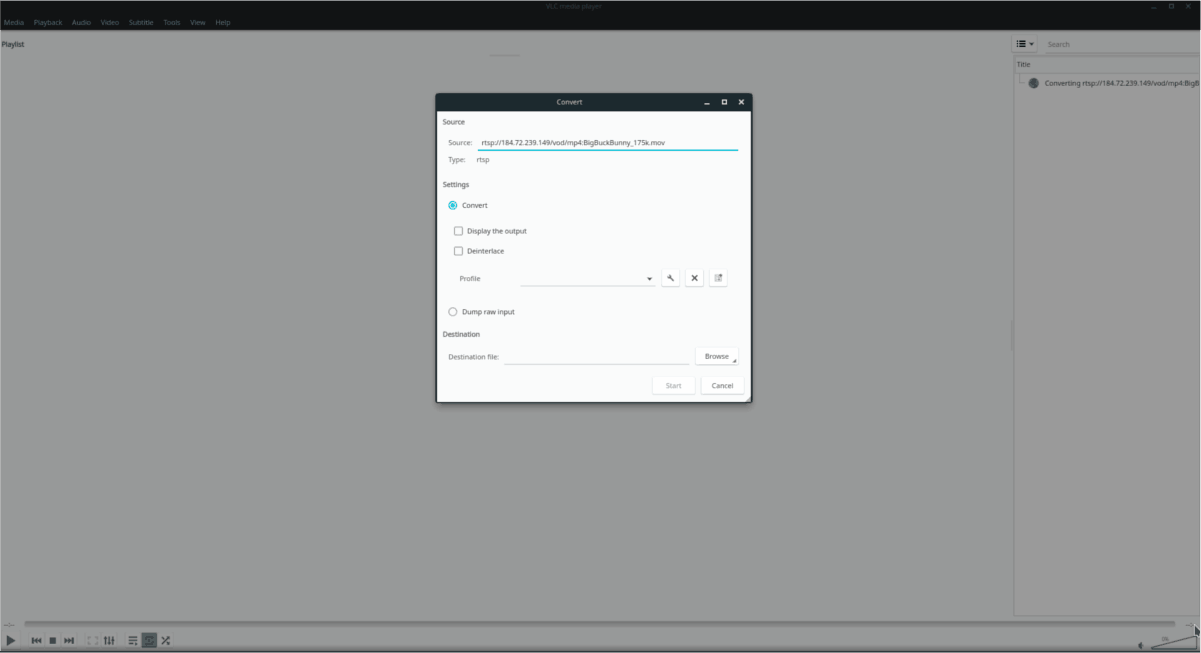The height and width of the screenshot is (653, 1201).
Task: Delete selected profile X icon
Action: coord(695,278)
